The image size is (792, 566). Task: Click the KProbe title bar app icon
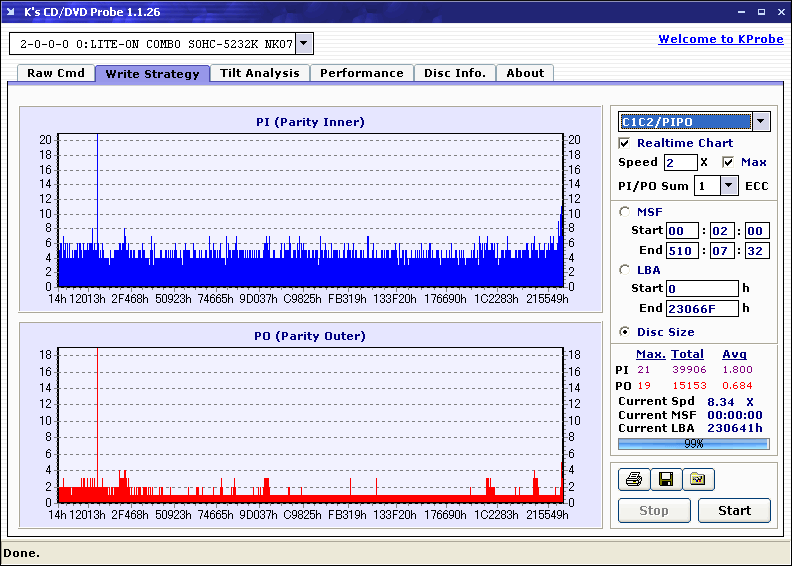coord(11,11)
